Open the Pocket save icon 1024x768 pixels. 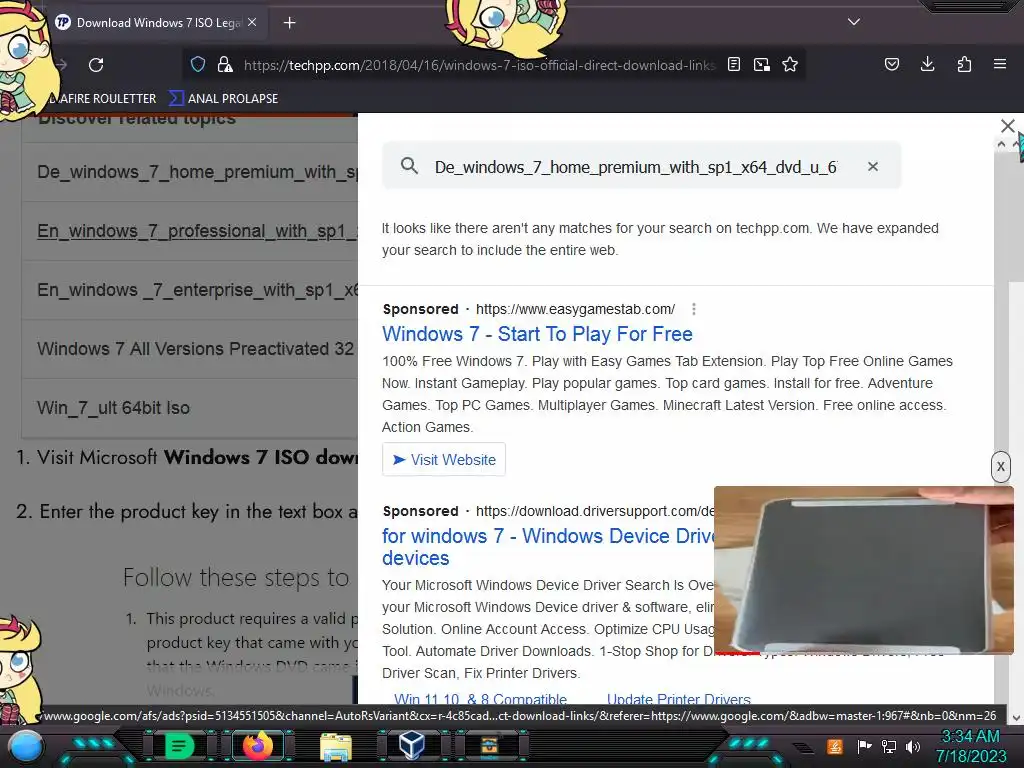[x=891, y=64]
